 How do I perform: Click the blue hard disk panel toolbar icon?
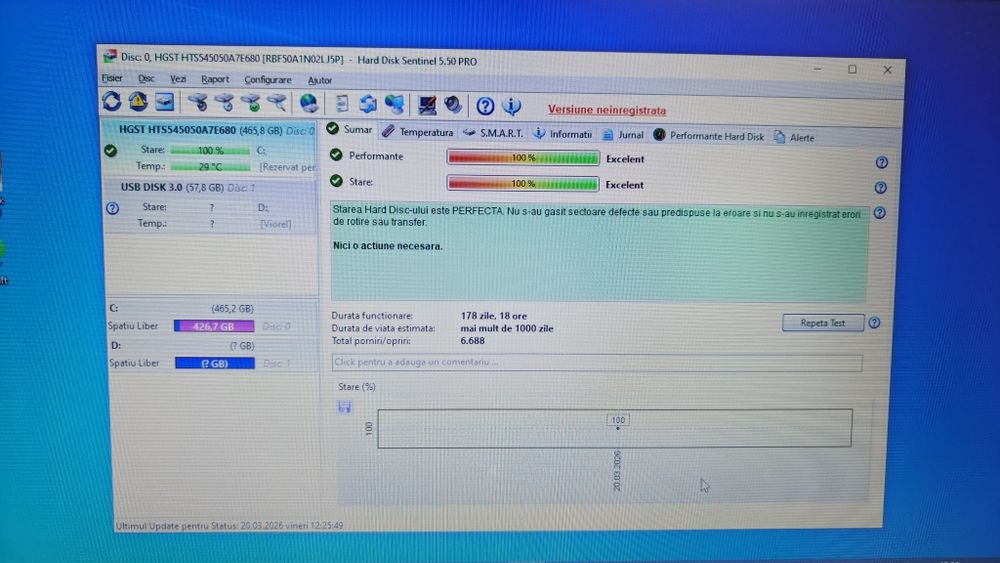165,102
